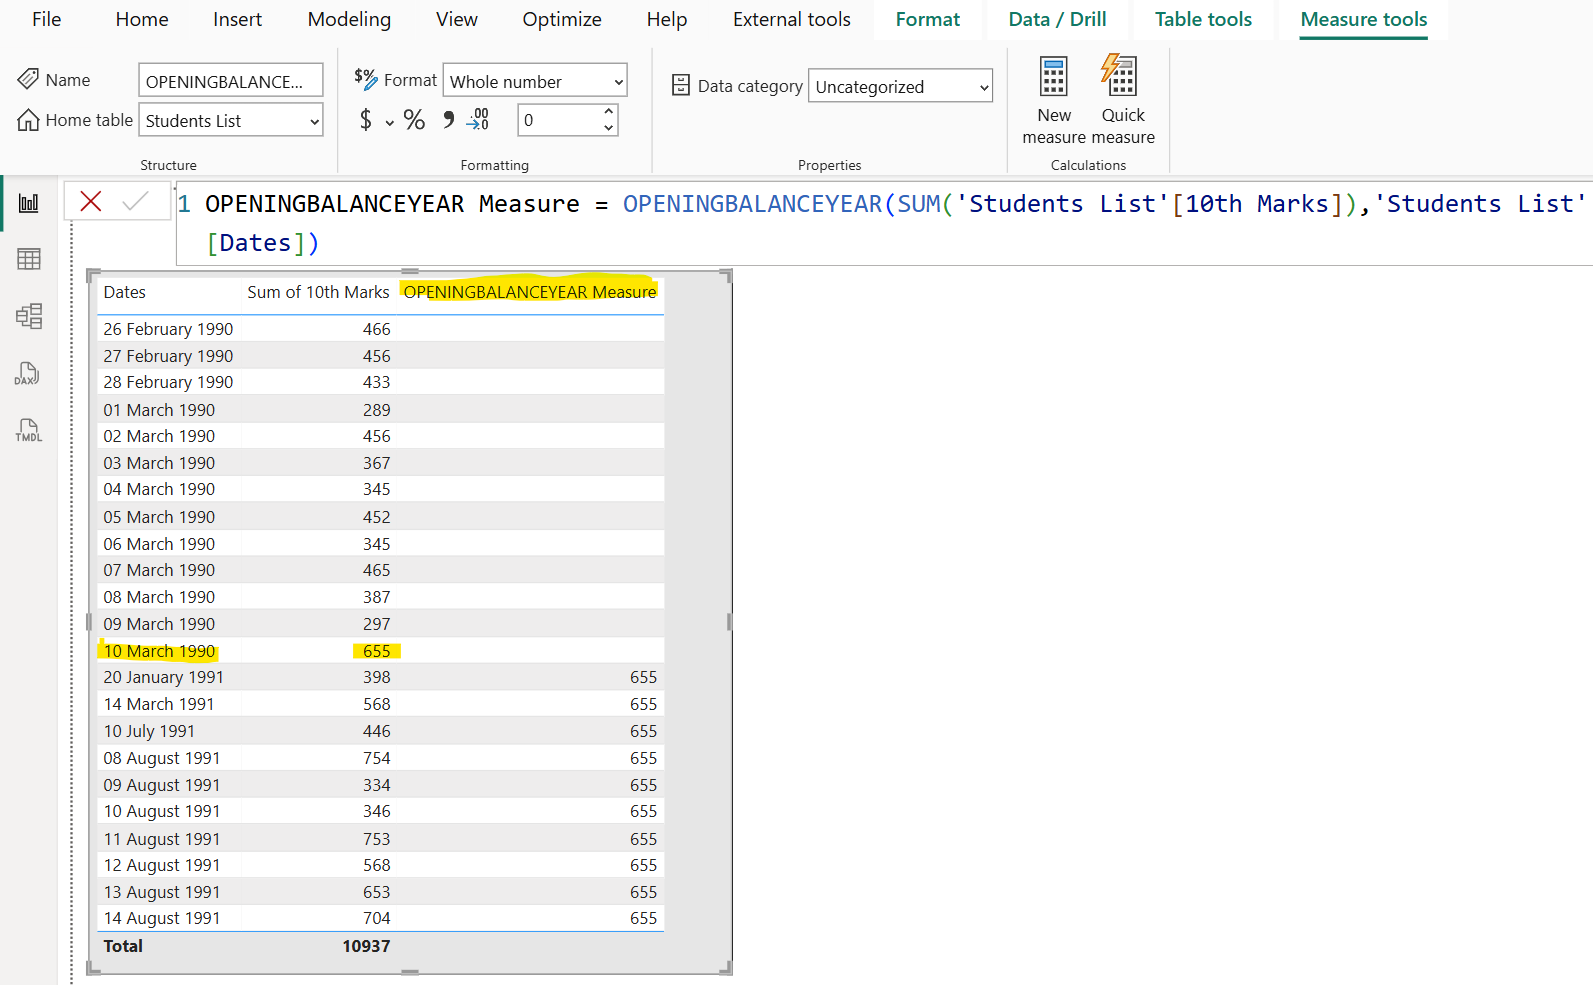
Task: Open the Help ribbon tab
Action: (667, 19)
